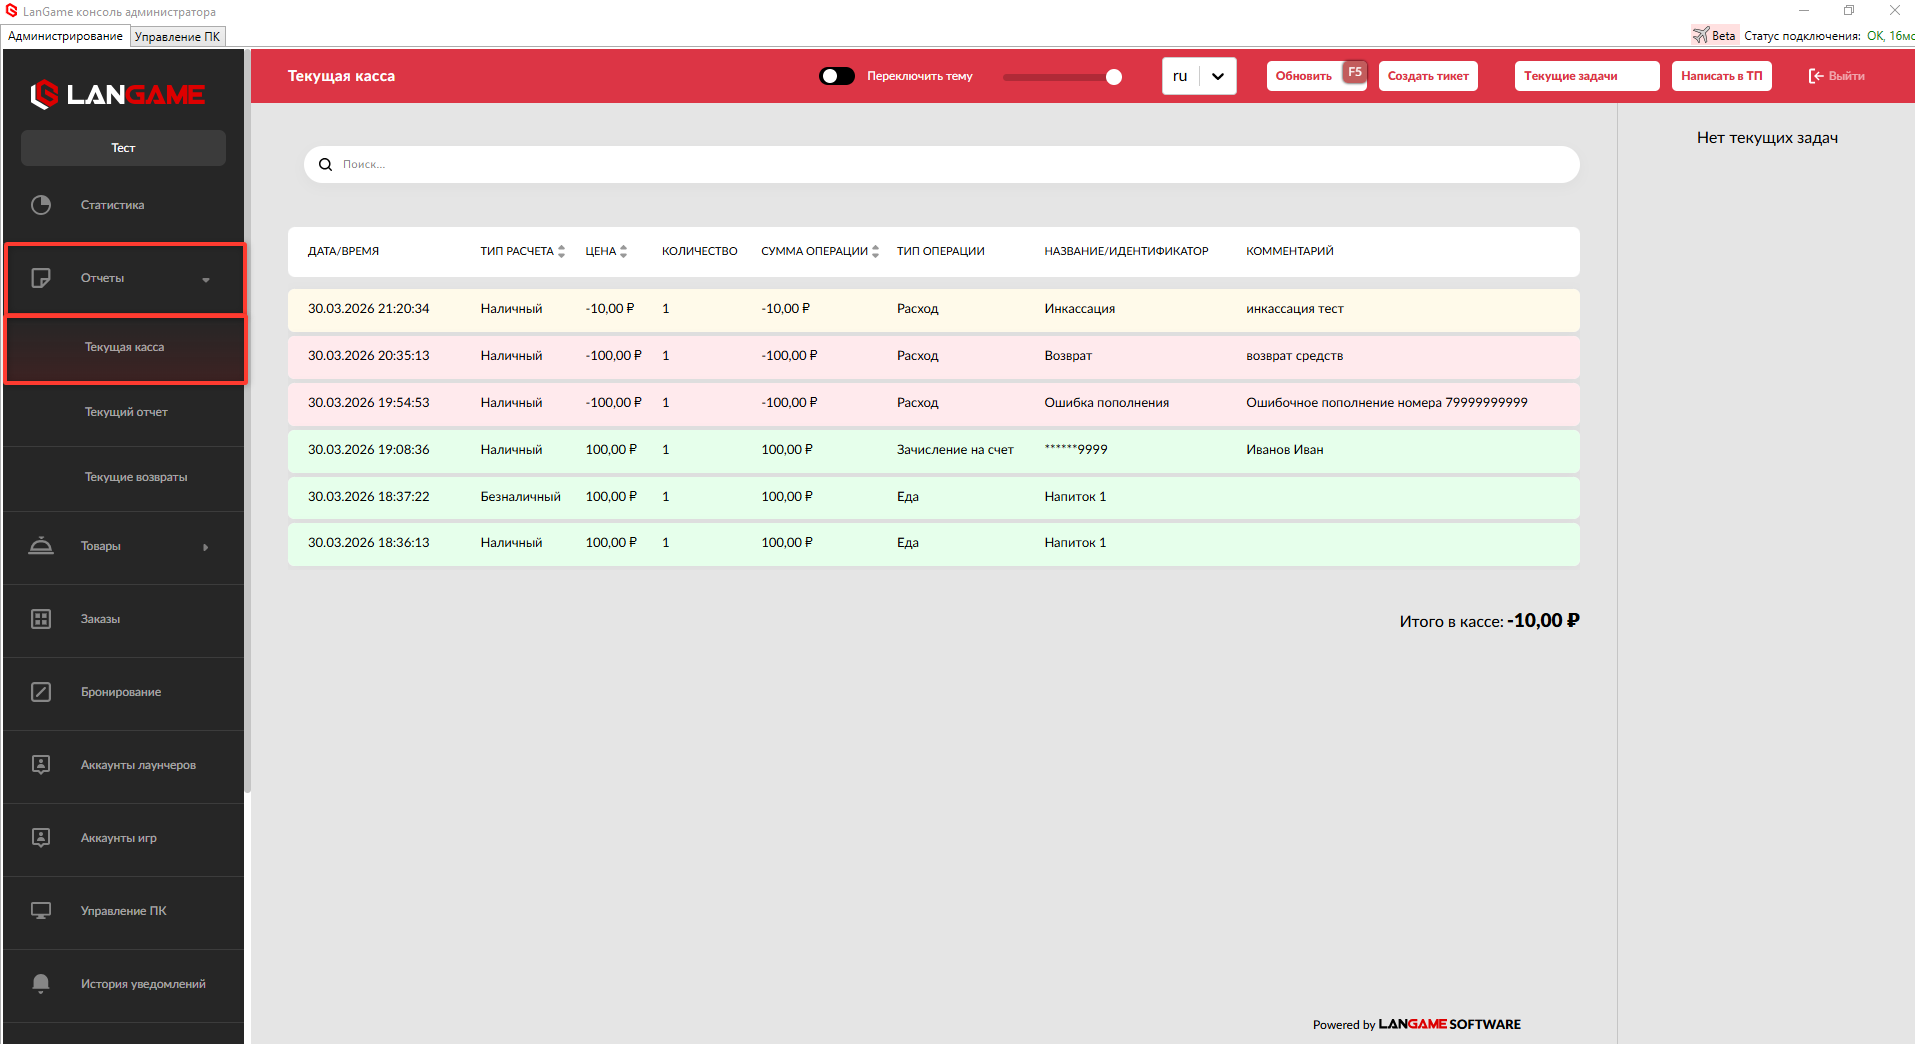Click the Товары tray icon

pyautogui.click(x=41, y=546)
